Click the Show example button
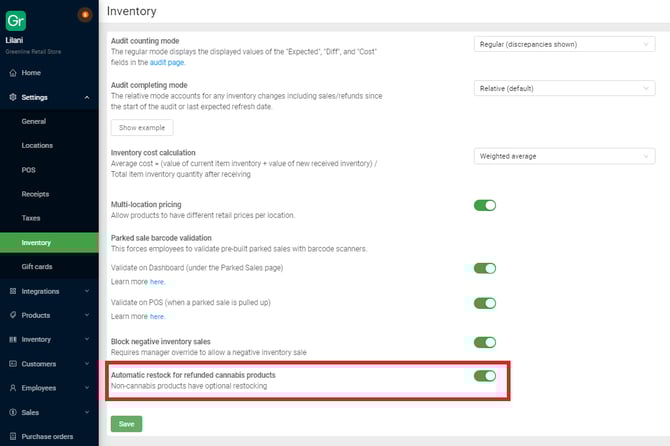This screenshot has height=446, width=670. [x=141, y=128]
